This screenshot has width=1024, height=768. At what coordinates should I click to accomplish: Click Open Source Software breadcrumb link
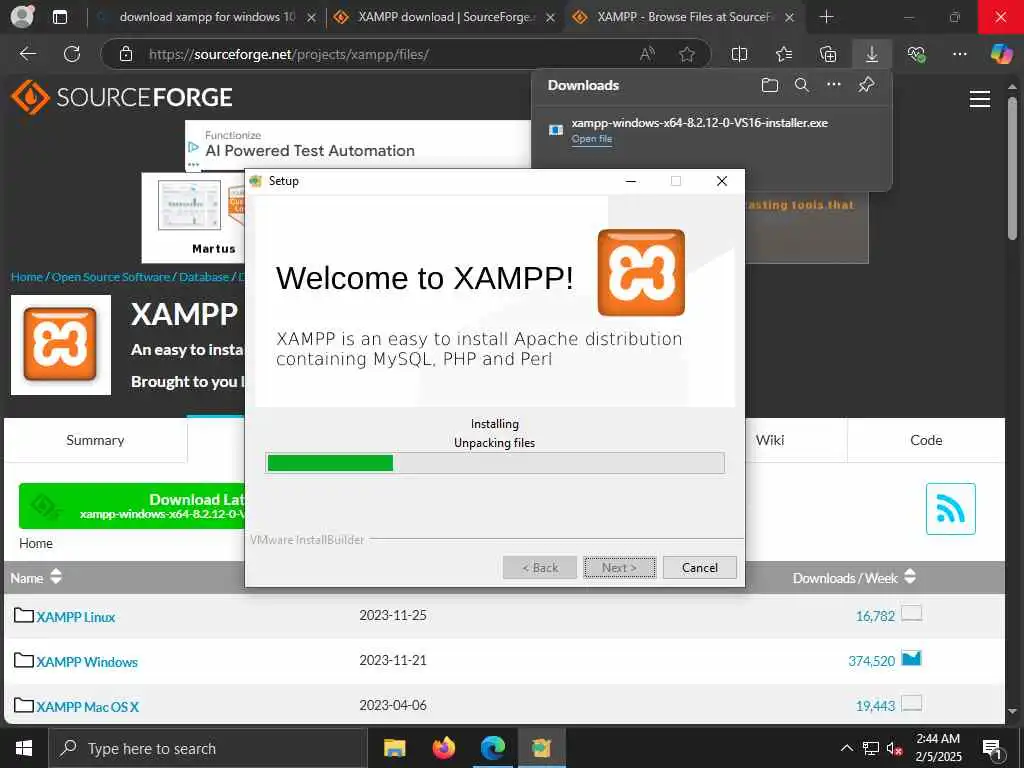pos(110,277)
